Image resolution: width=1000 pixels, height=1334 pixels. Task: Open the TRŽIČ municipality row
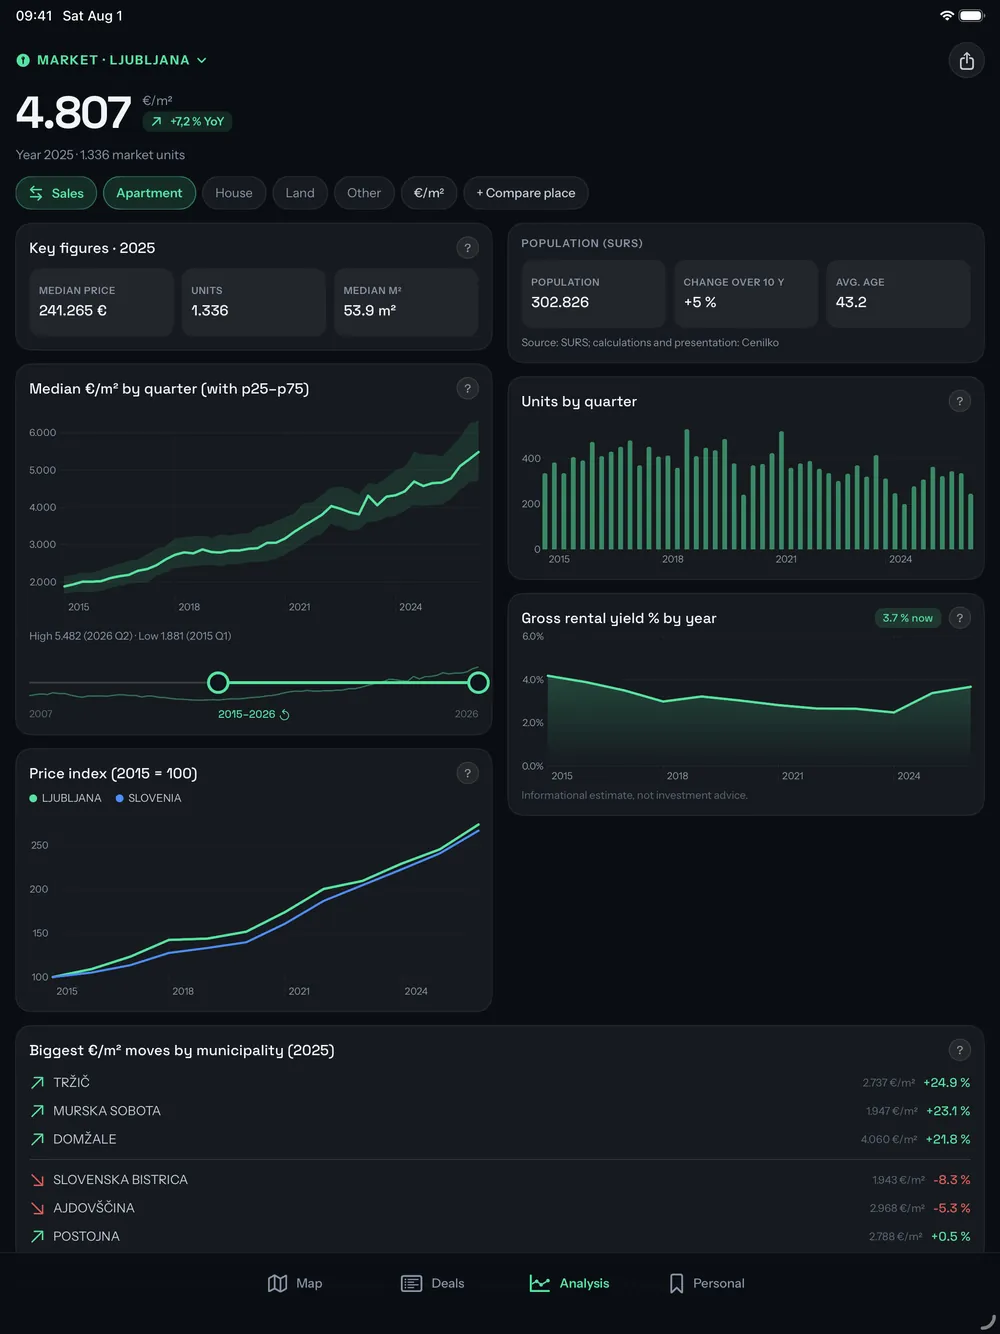(500, 1082)
